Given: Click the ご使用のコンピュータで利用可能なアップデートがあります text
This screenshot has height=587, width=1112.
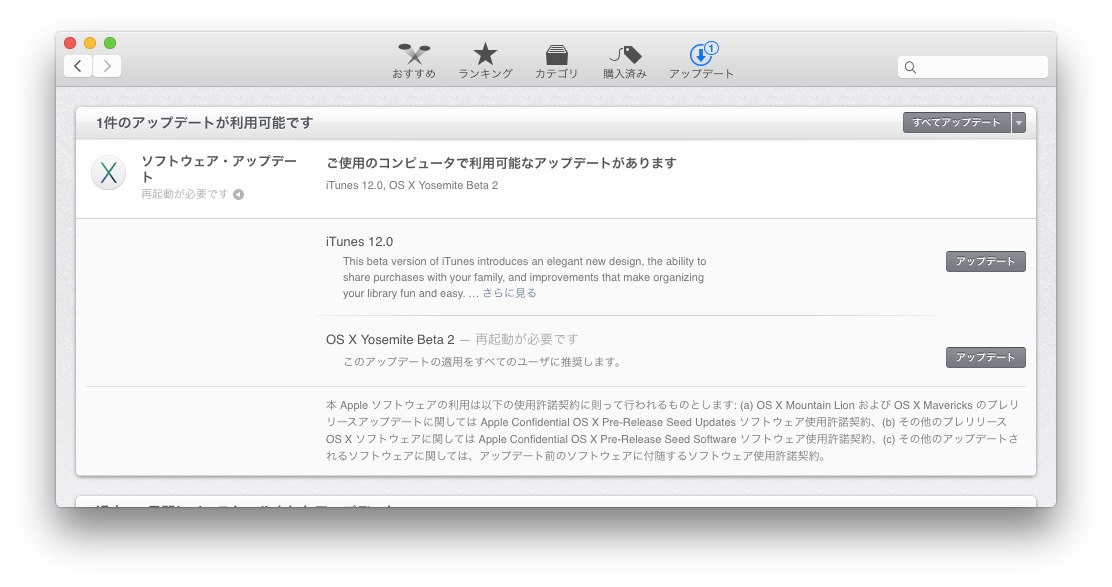Looking at the screenshot, I should (x=501, y=163).
